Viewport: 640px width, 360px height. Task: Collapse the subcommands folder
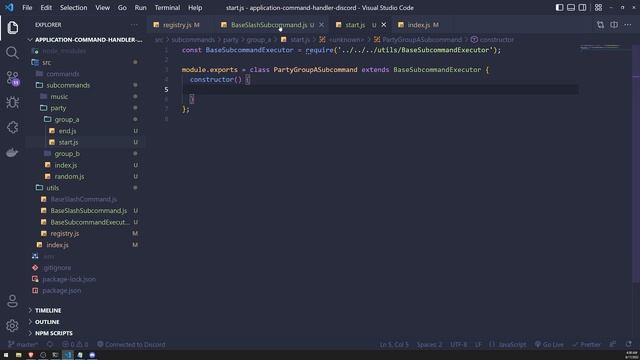(86, 85)
